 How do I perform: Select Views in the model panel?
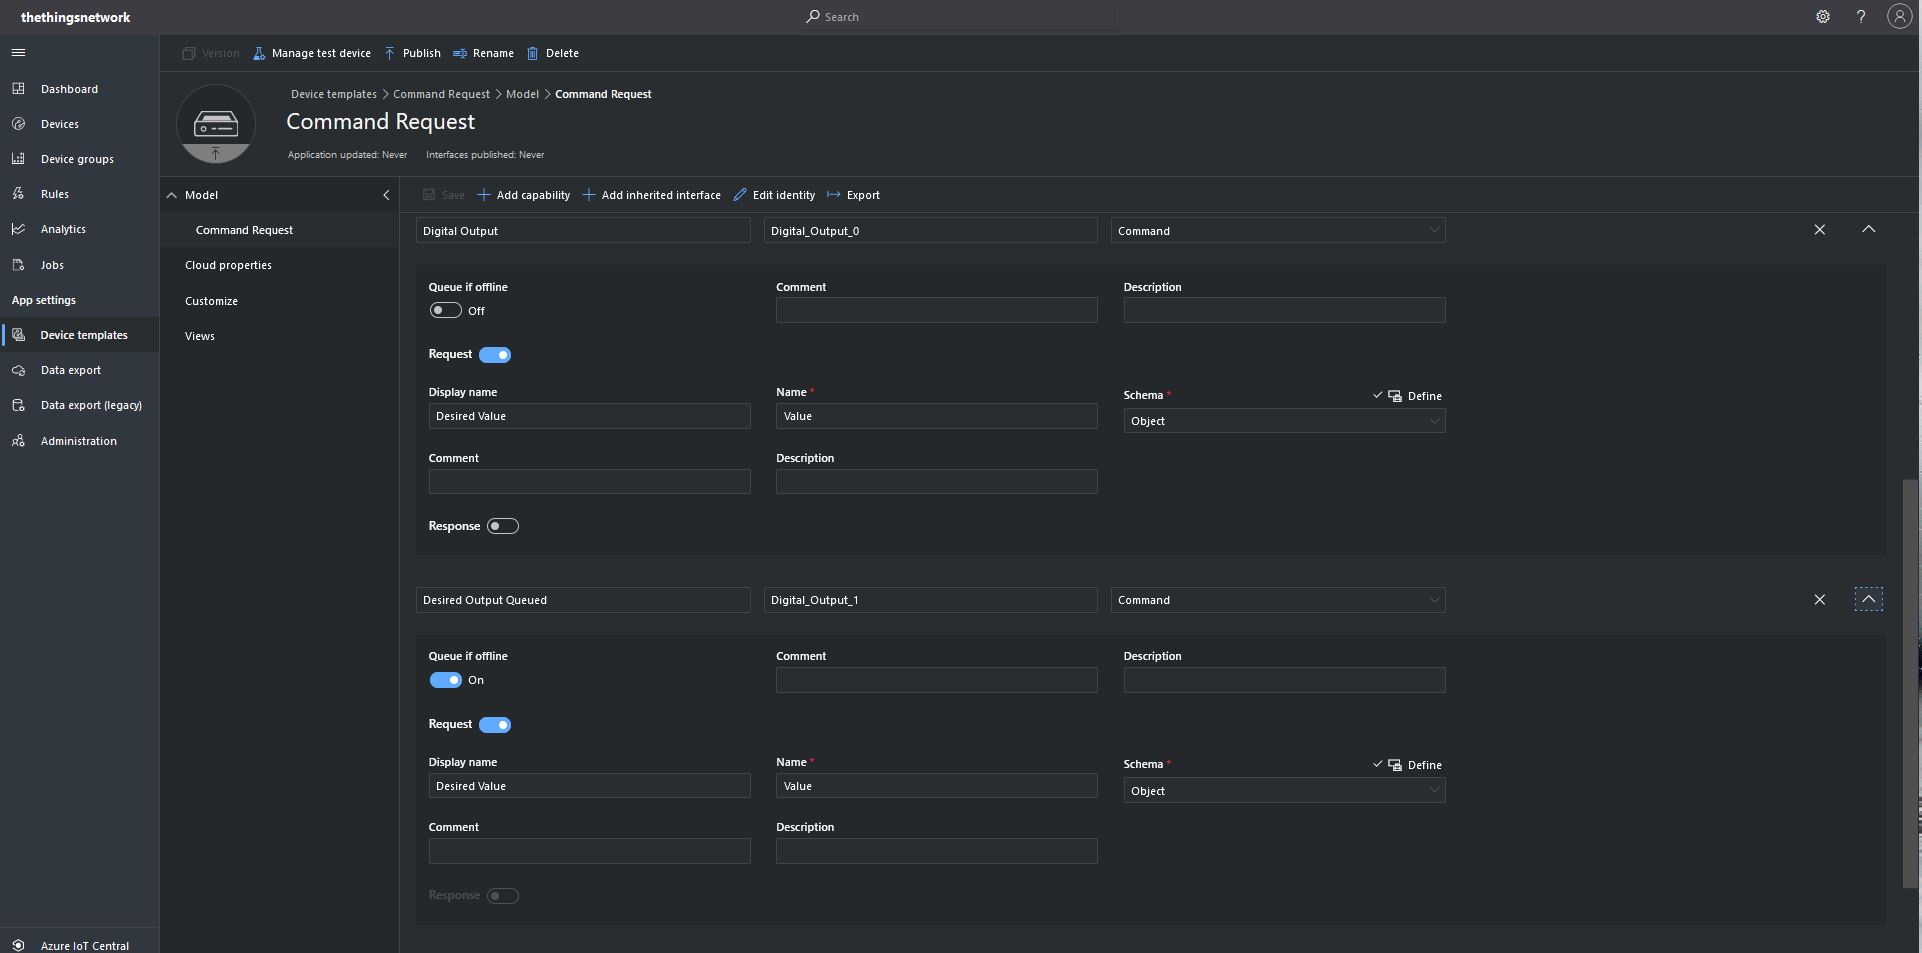[x=200, y=336]
